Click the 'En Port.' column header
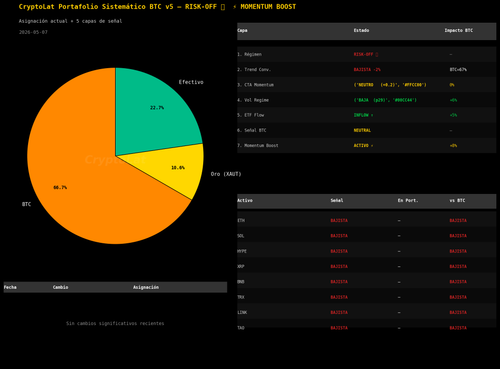 pos(408,200)
